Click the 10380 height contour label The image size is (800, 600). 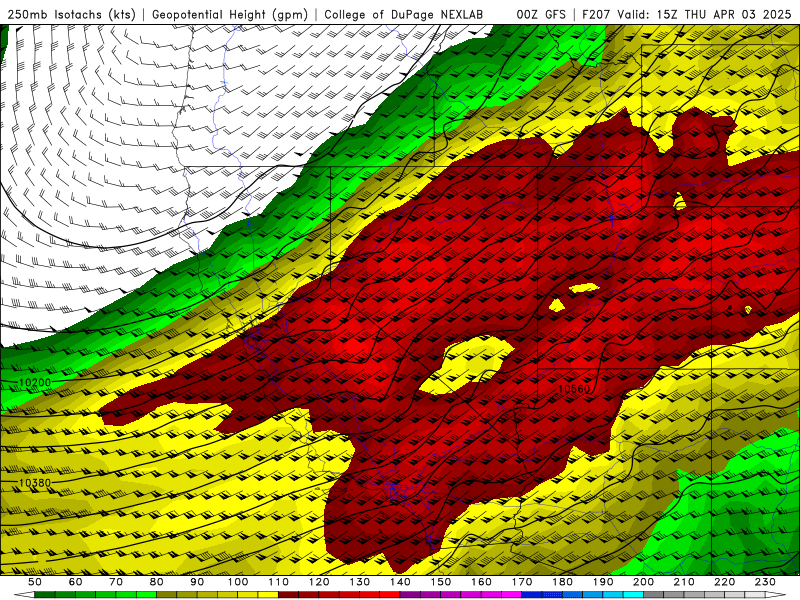point(35,482)
